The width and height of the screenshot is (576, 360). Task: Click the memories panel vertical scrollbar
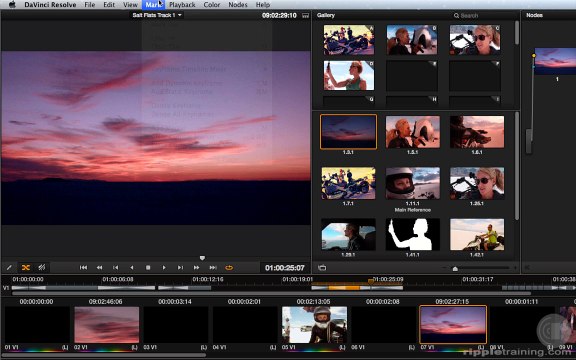[x=516, y=32]
